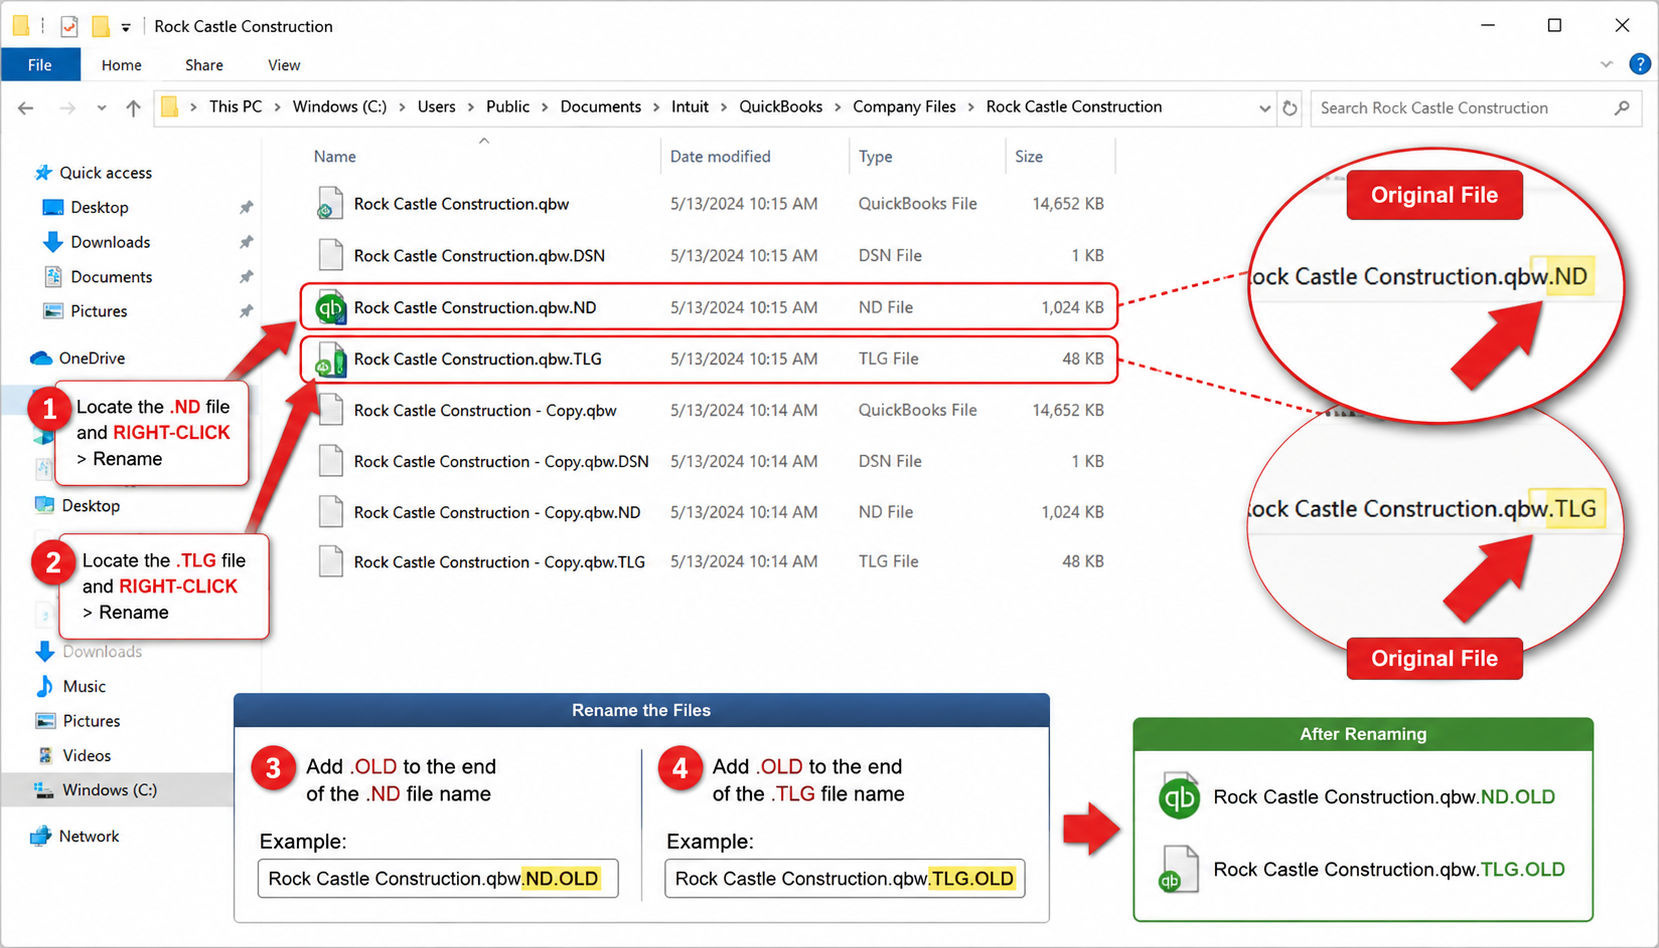This screenshot has width=1659, height=948.
Task: Select Intuit in the breadcrumb path
Action: pos(690,107)
